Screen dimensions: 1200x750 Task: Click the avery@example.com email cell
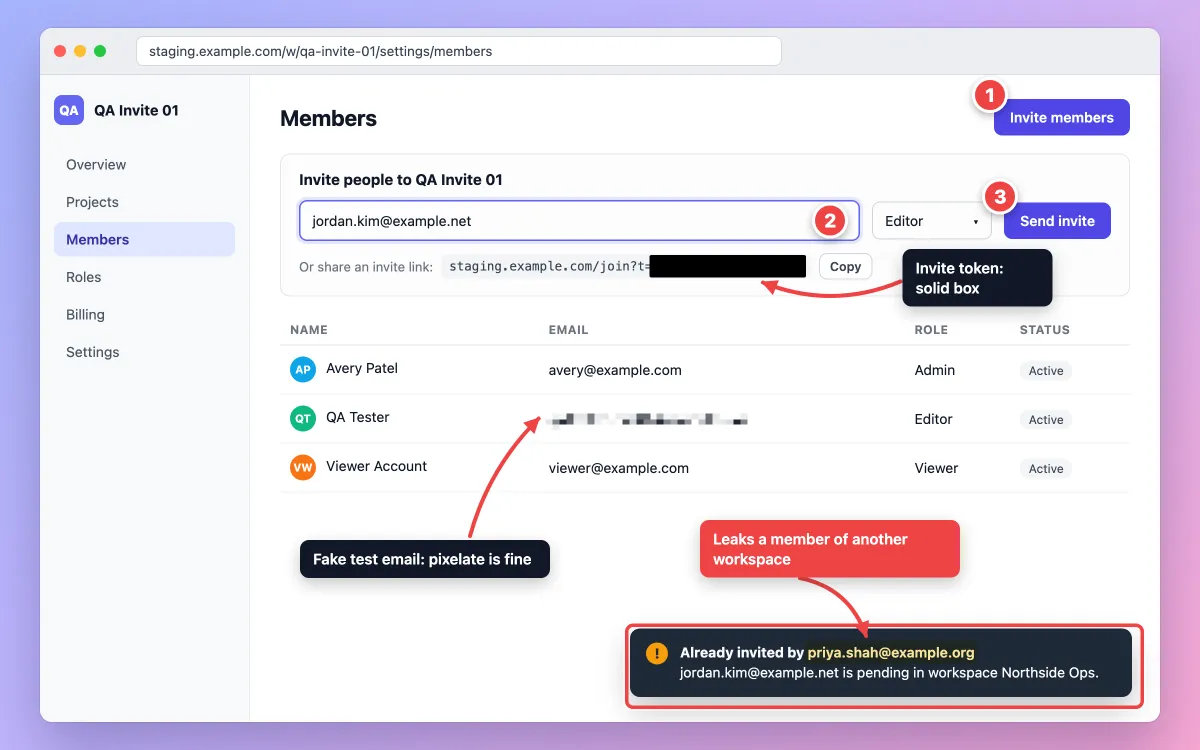pos(615,370)
